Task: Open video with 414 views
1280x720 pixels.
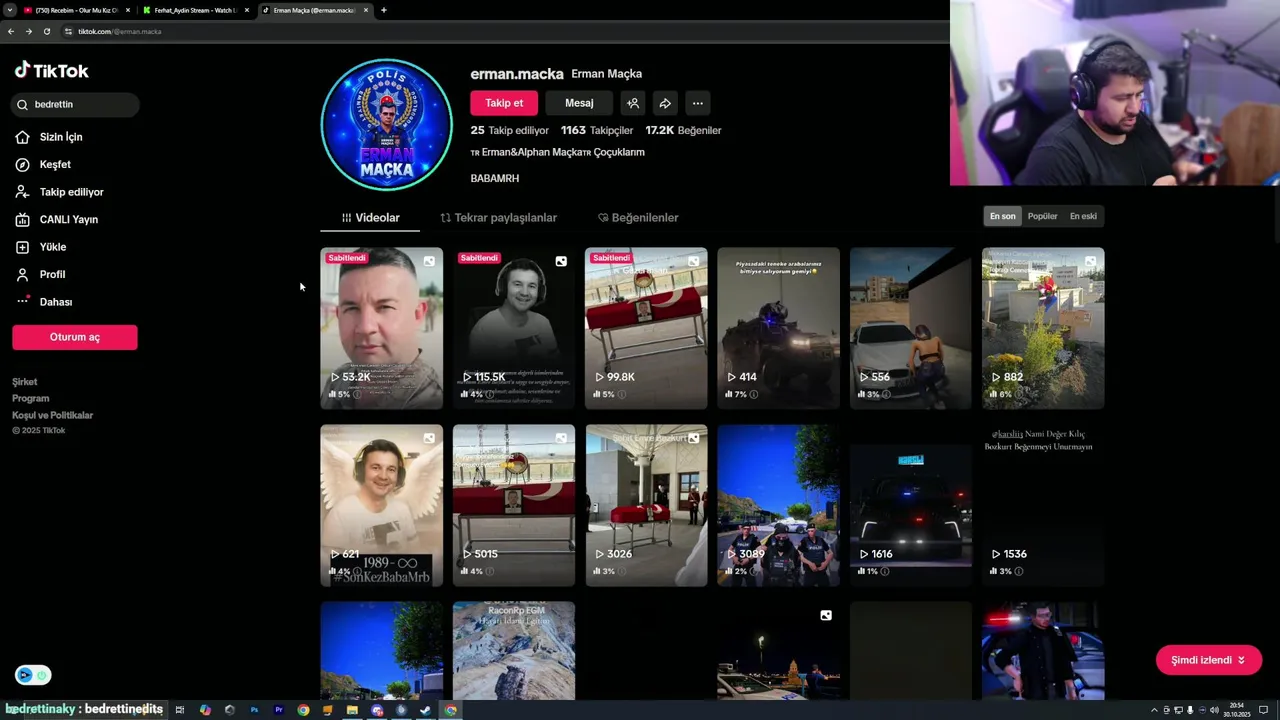Action: [778, 328]
